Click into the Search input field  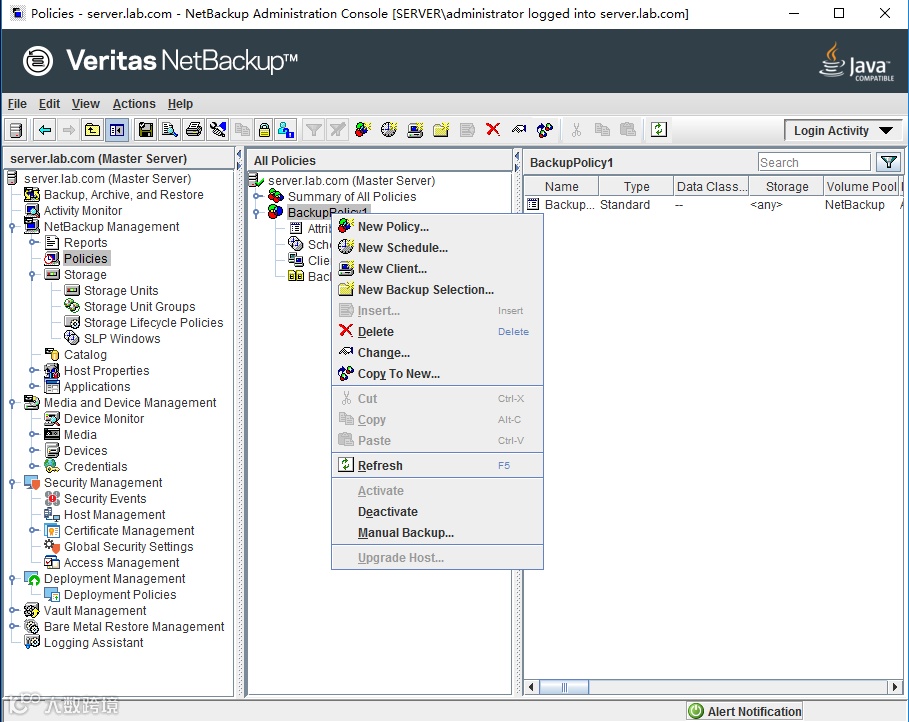tap(813, 162)
